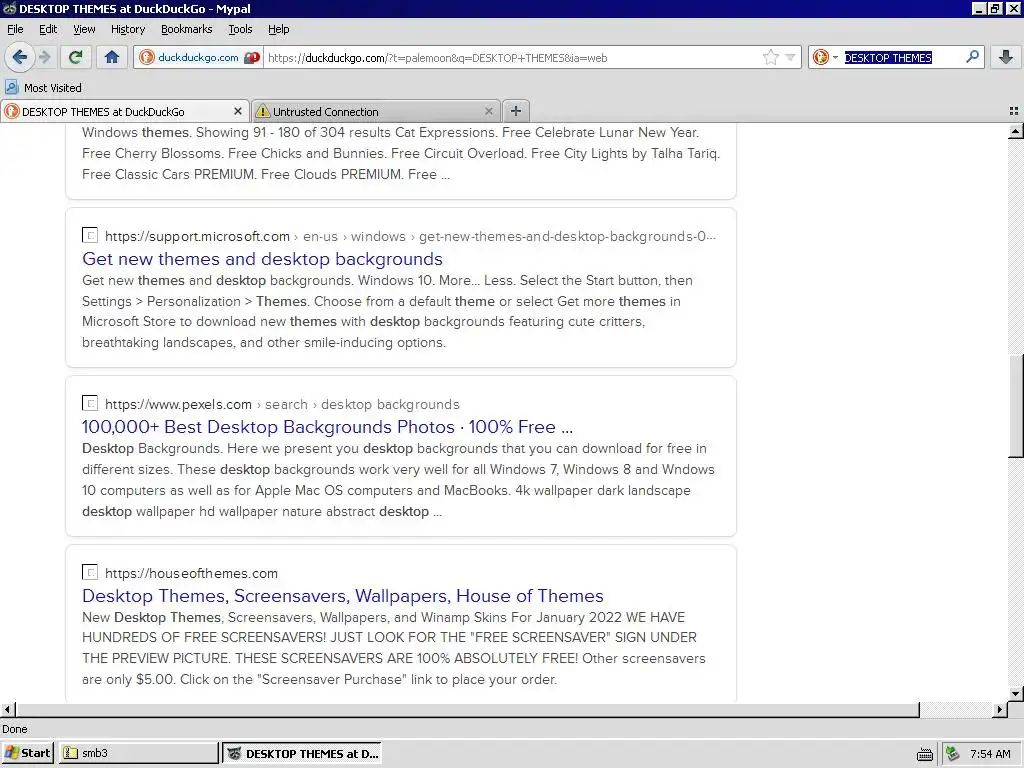This screenshot has width=1024, height=768.
Task: Click the keyboard icon in system tray
Action: click(x=925, y=754)
